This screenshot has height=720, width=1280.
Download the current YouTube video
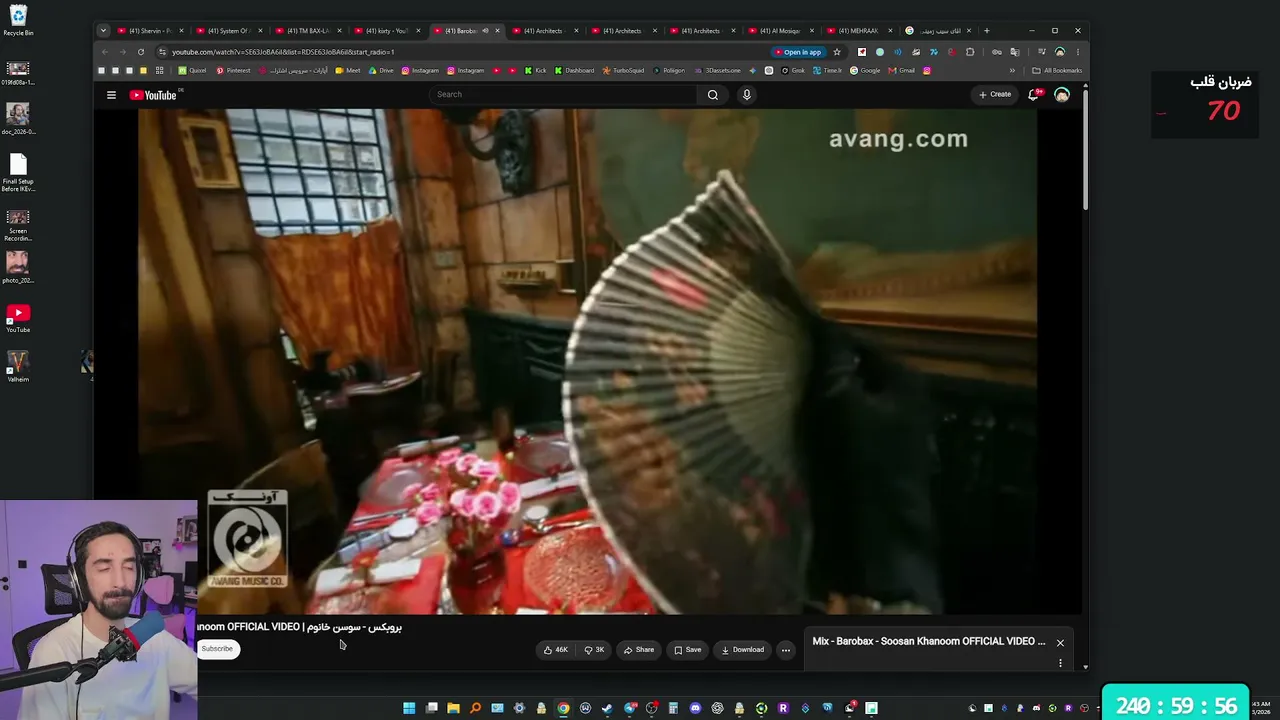(743, 650)
